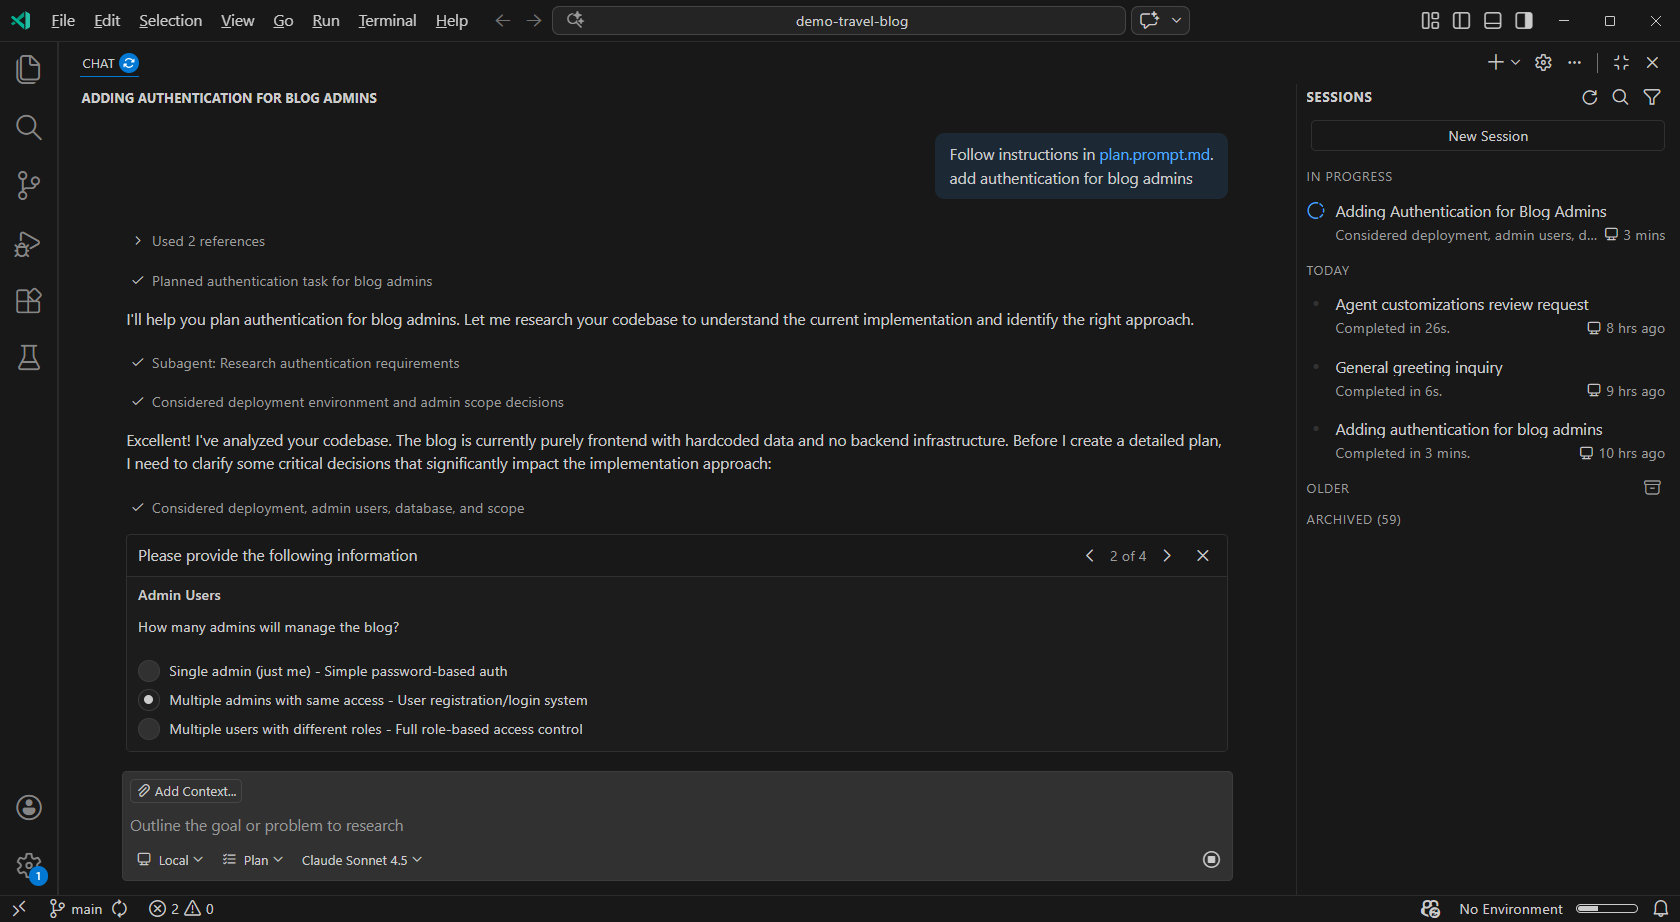The height and width of the screenshot is (922, 1680).
Task: Select the Source Control icon
Action: point(28,185)
